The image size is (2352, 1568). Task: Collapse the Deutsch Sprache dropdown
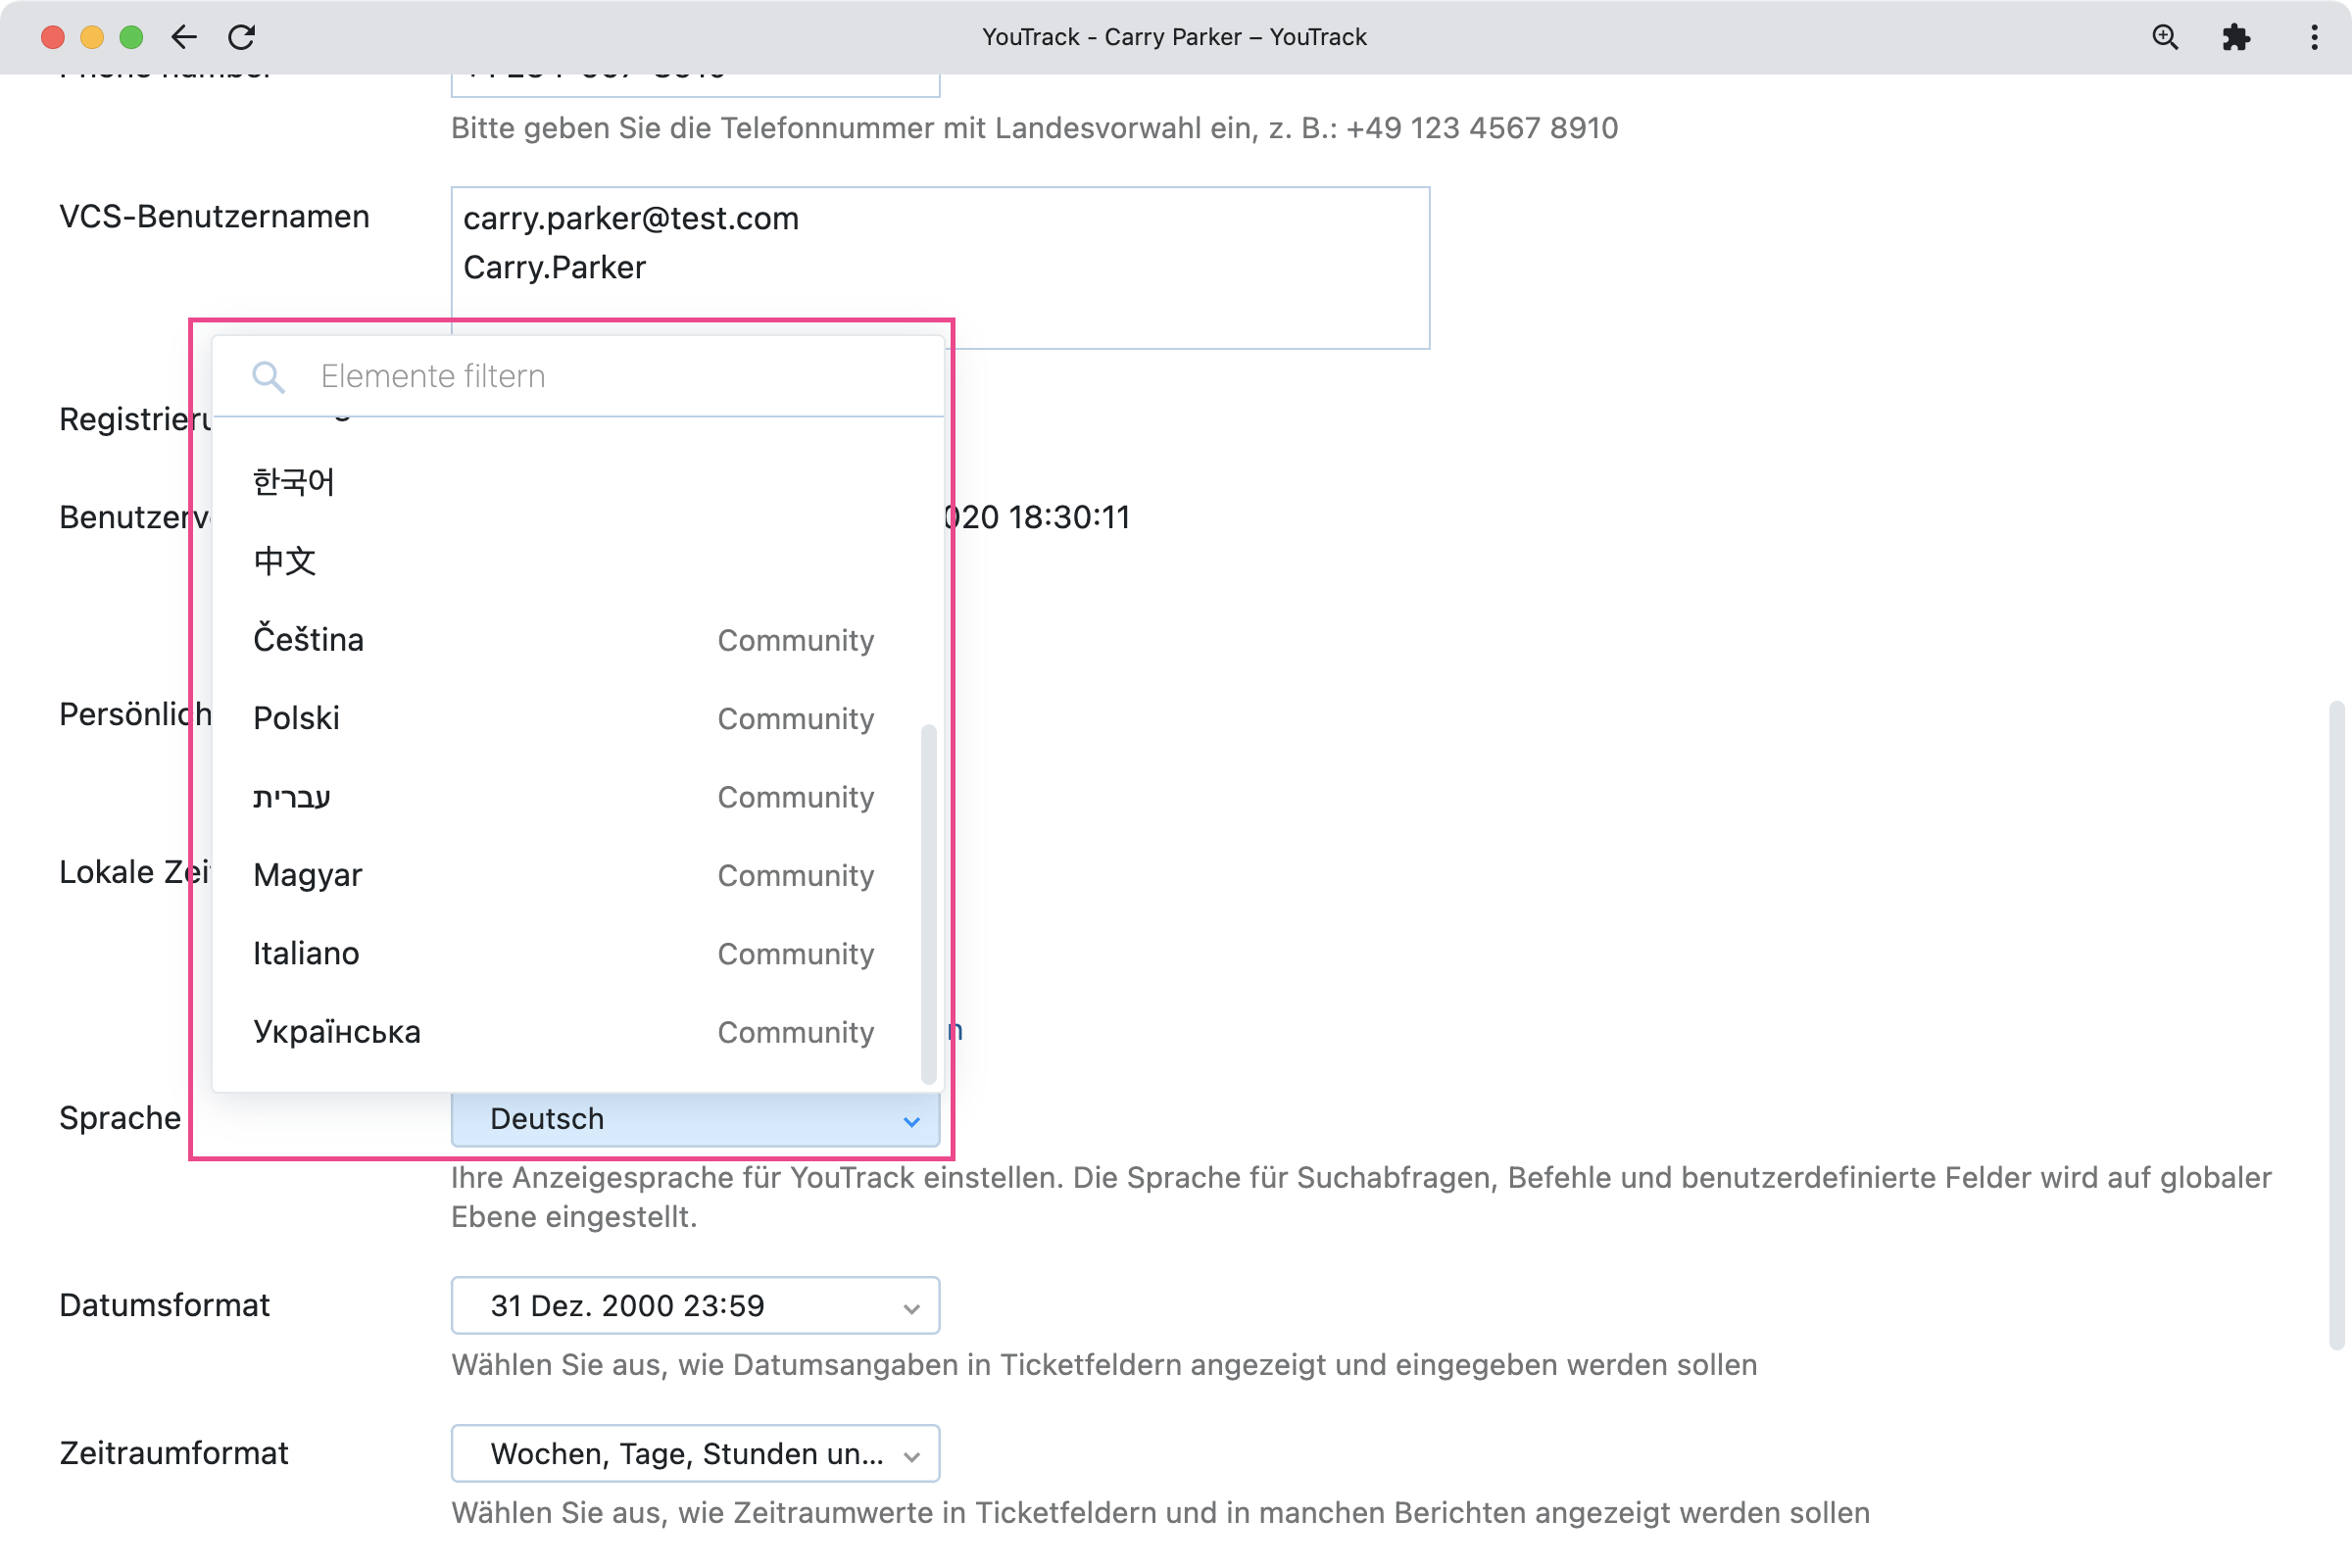coord(695,1119)
